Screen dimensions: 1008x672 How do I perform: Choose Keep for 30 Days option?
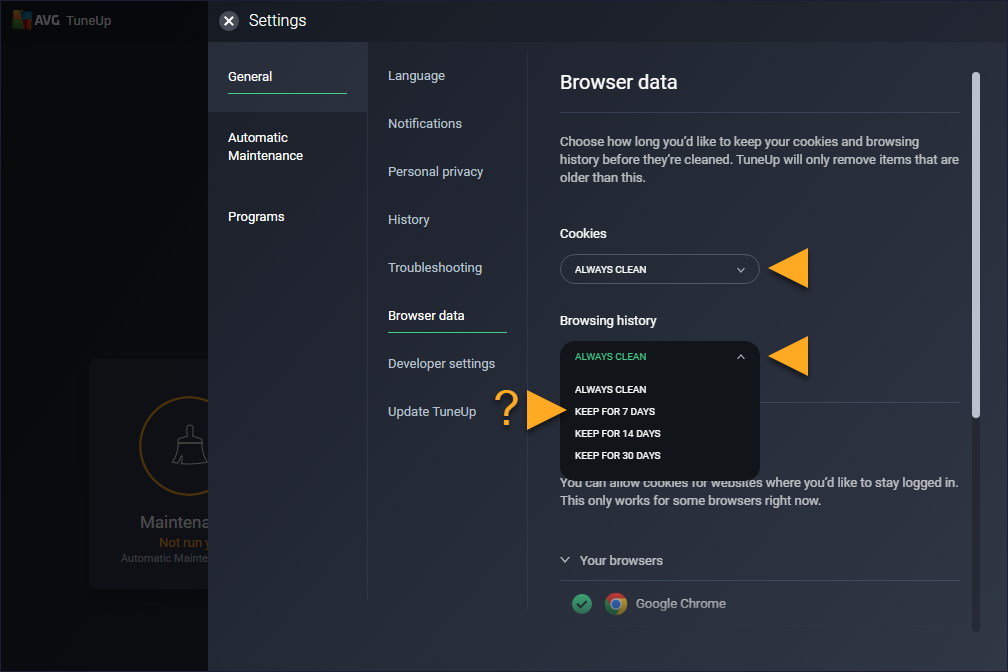617,455
